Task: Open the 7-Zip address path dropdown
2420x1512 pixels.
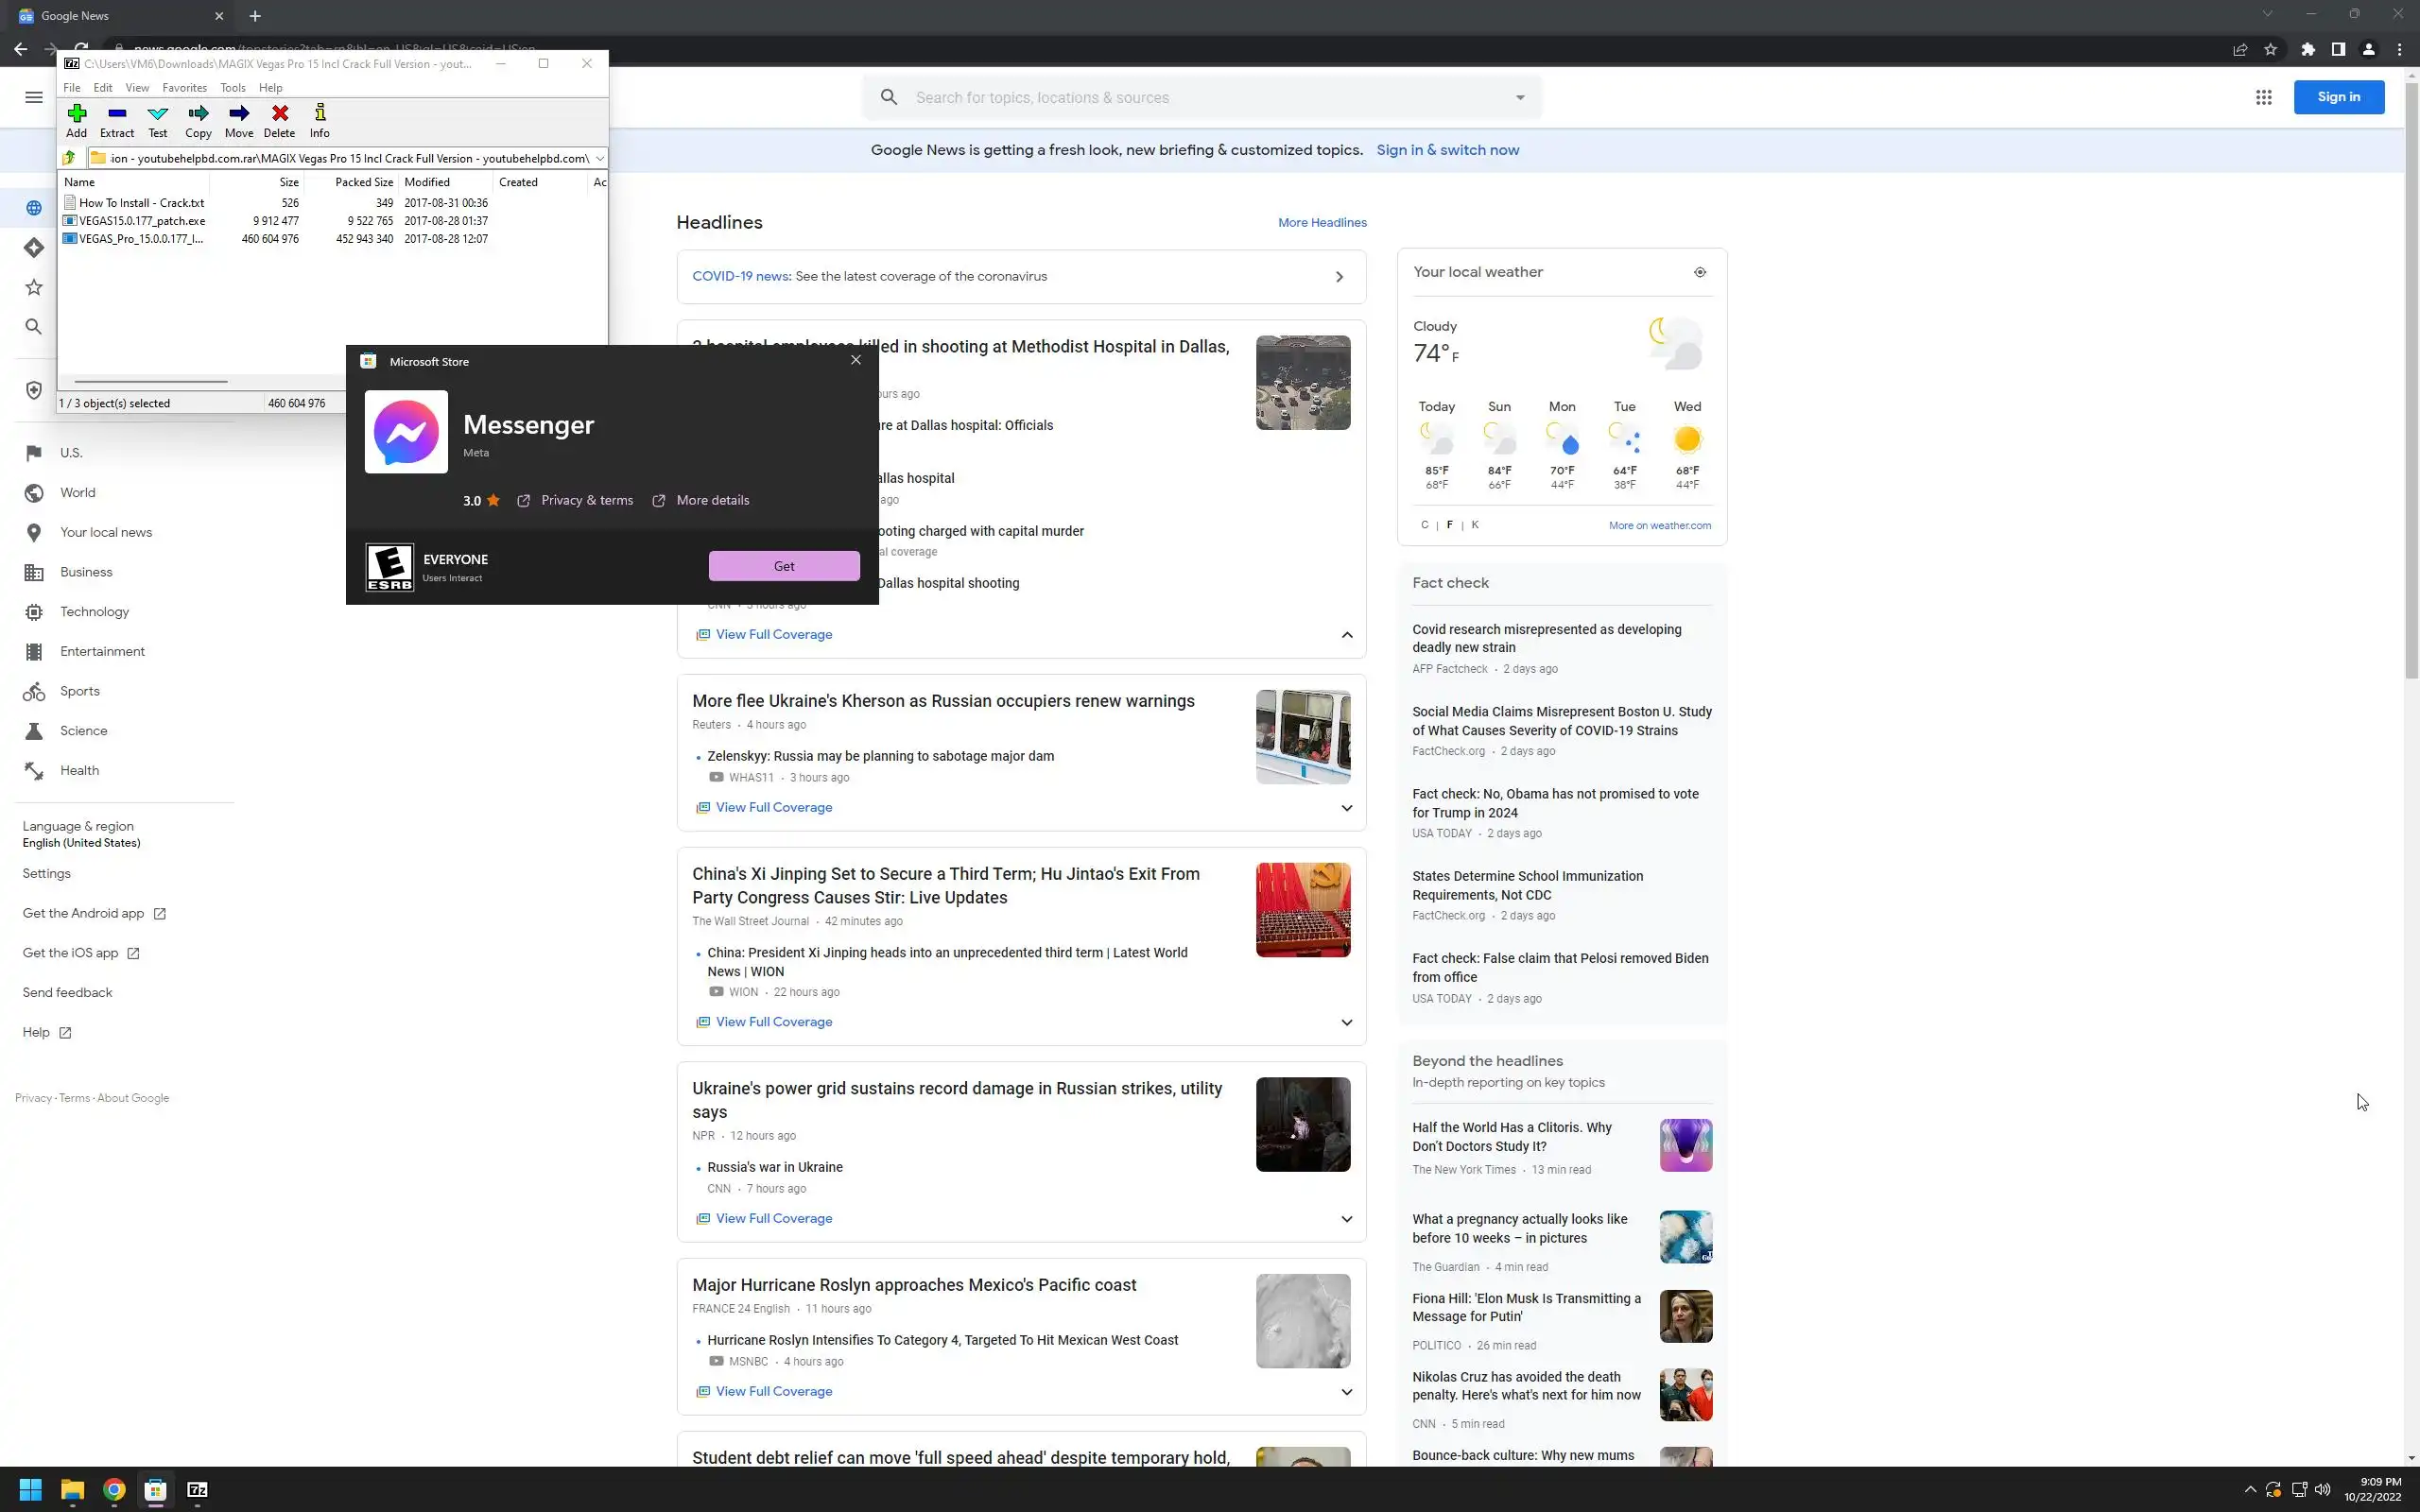Action: 599,158
